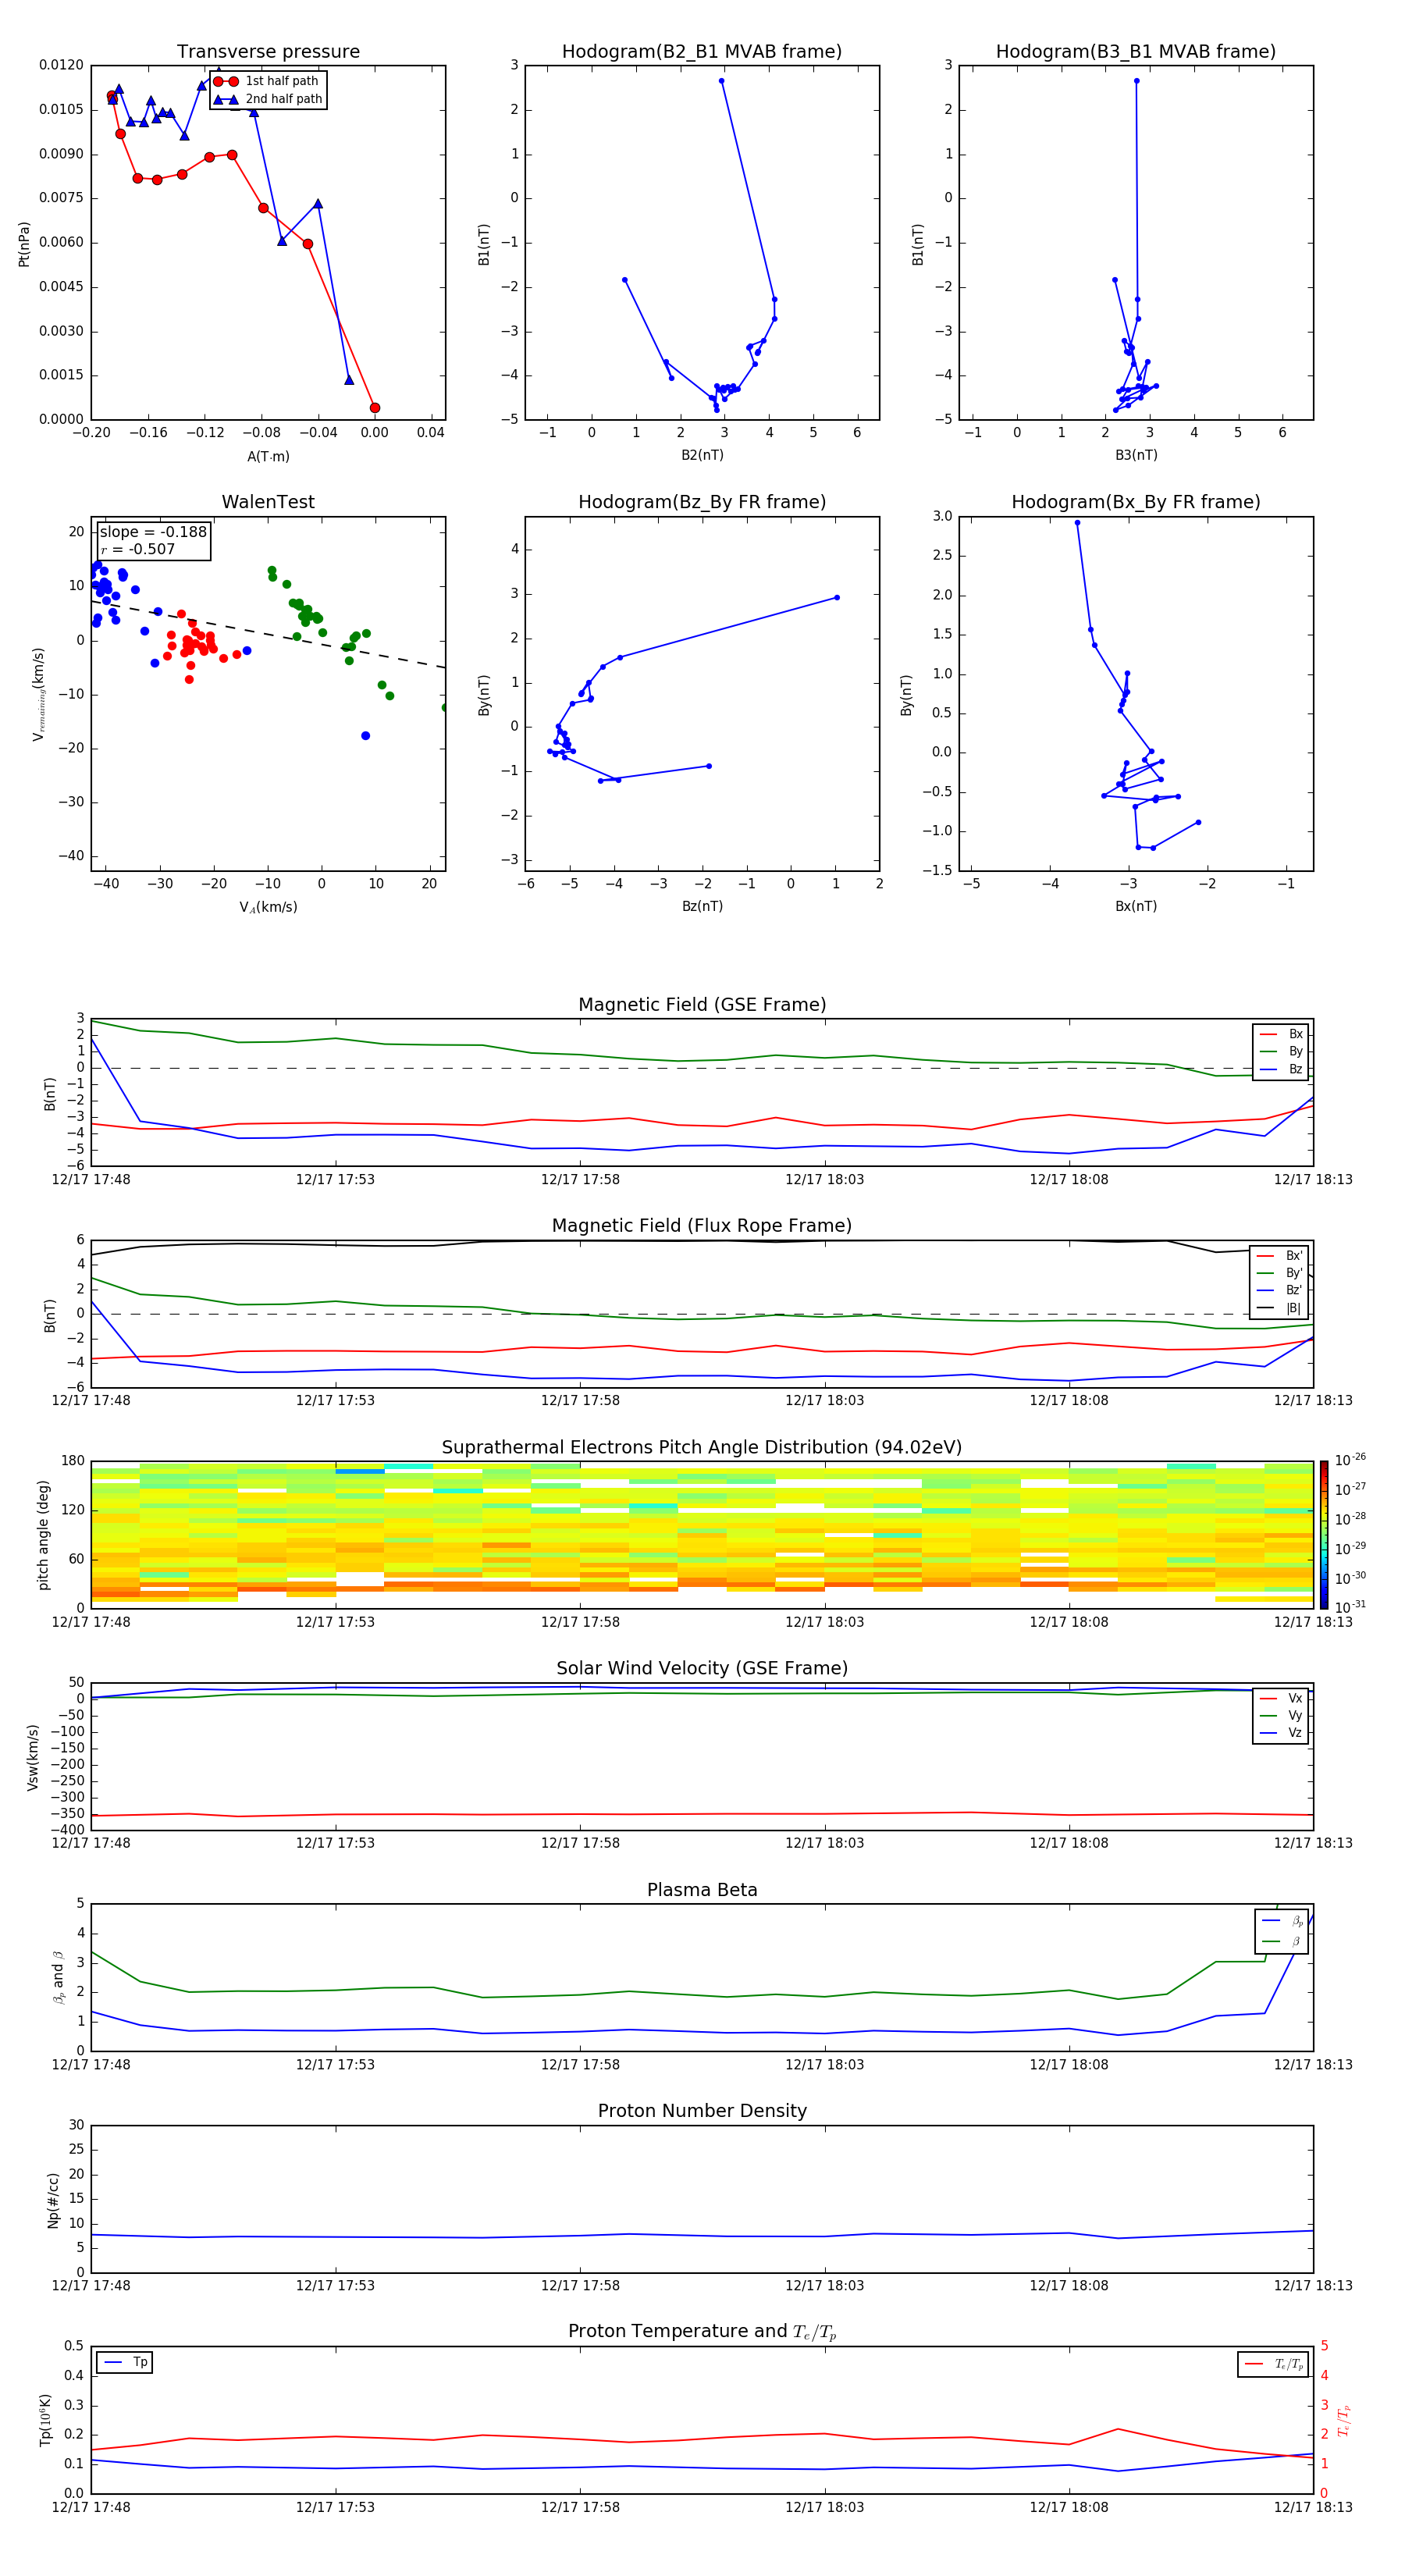Click the 'slope = -0.188' annotation
The image size is (1405, 2576).
[x=153, y=532]
